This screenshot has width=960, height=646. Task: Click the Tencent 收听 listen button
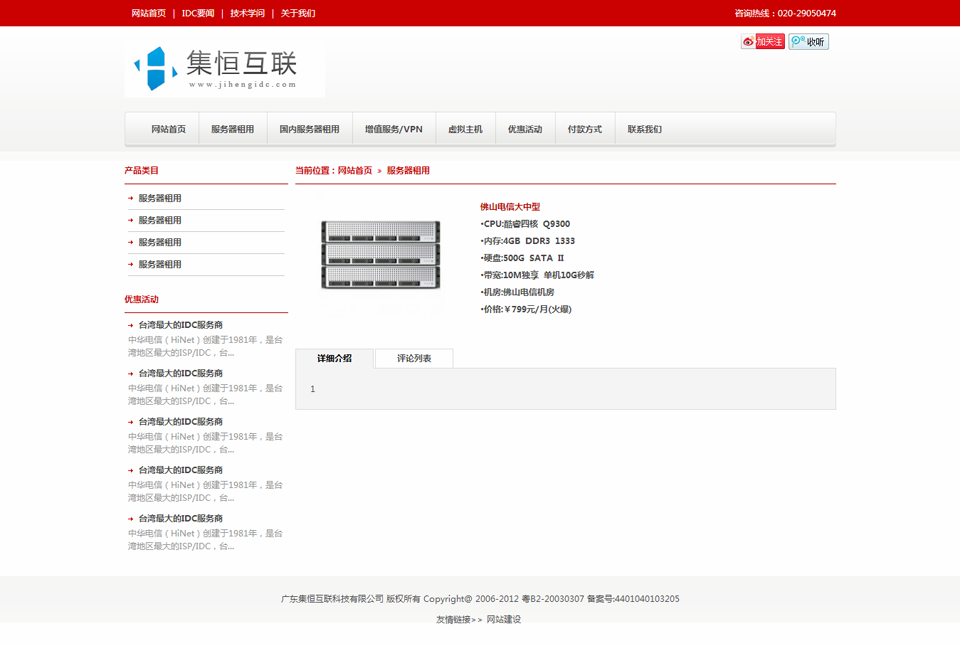pos(808,42)
